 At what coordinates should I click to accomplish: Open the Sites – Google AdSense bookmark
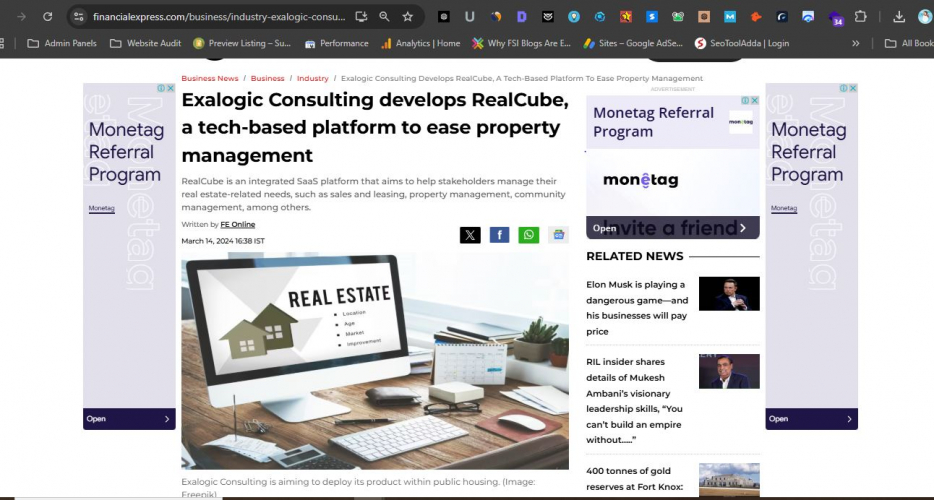[633, 43]
